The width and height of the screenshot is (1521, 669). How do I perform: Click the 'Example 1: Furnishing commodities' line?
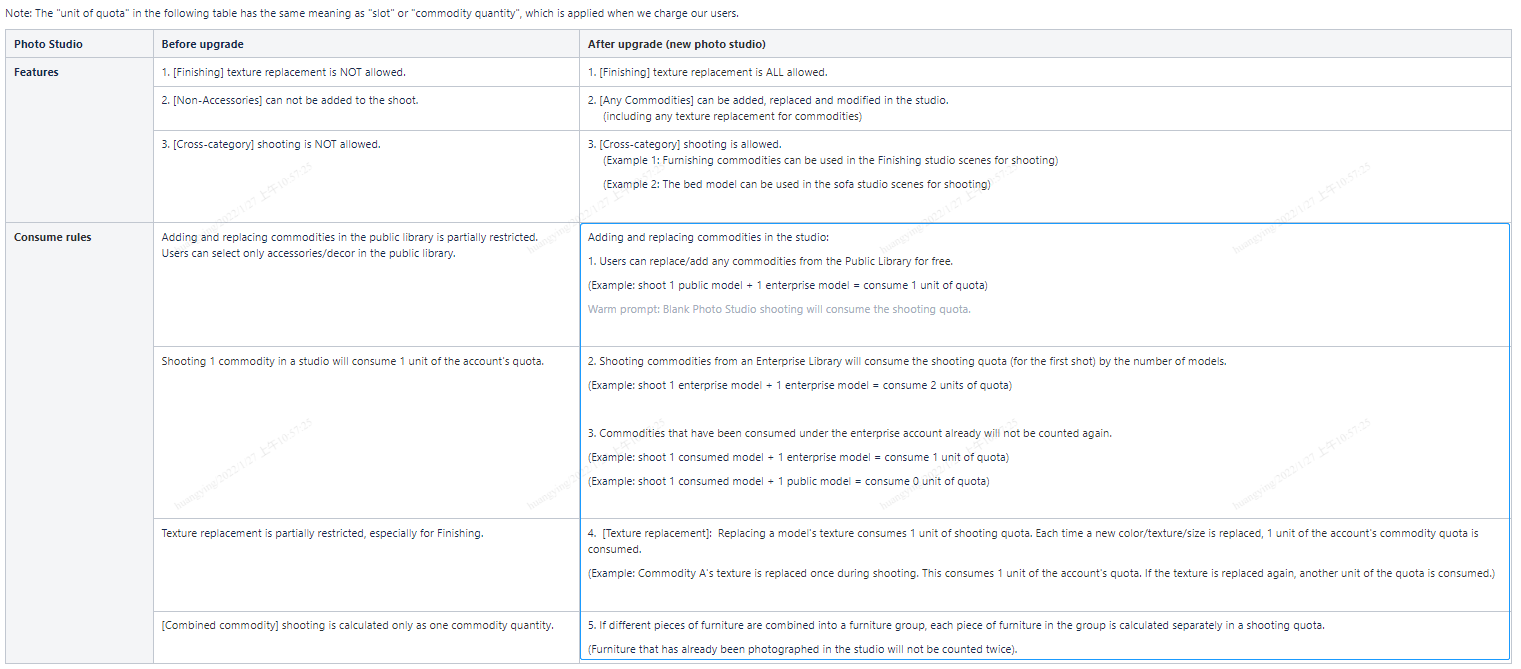coord(829,160)
